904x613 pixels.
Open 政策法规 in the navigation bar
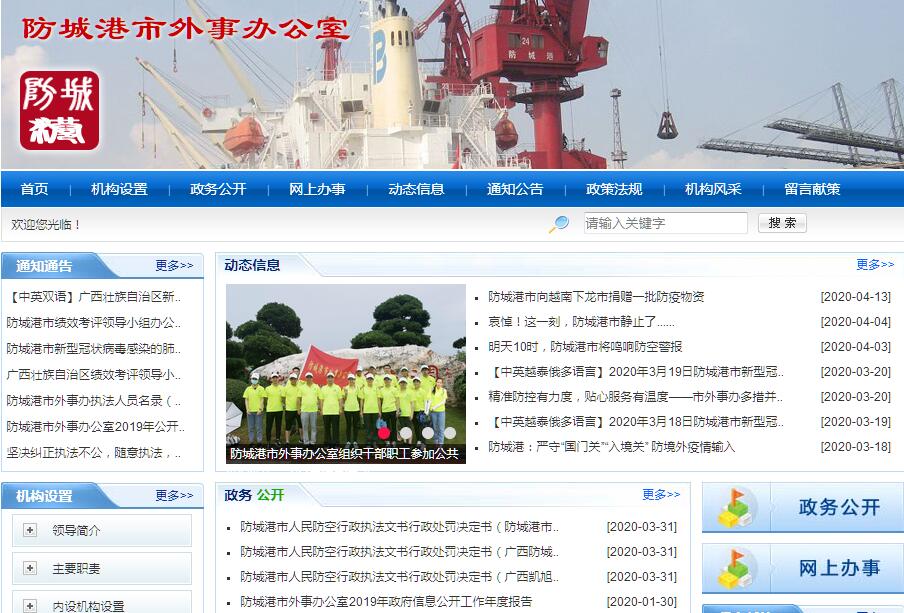click(x=614, y=189)
